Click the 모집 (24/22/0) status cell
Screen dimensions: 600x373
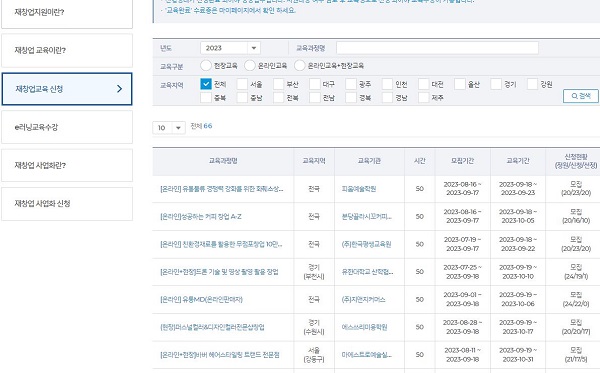pyautogui.click(x=576, y=300)
